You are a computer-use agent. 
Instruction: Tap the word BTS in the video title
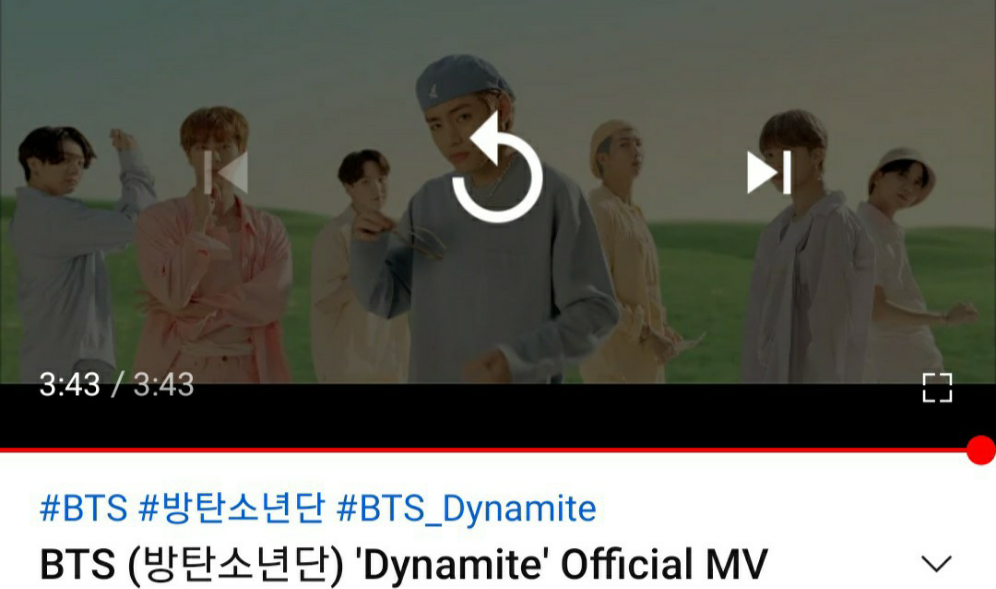pyautogui.click(x=77, y=564)
